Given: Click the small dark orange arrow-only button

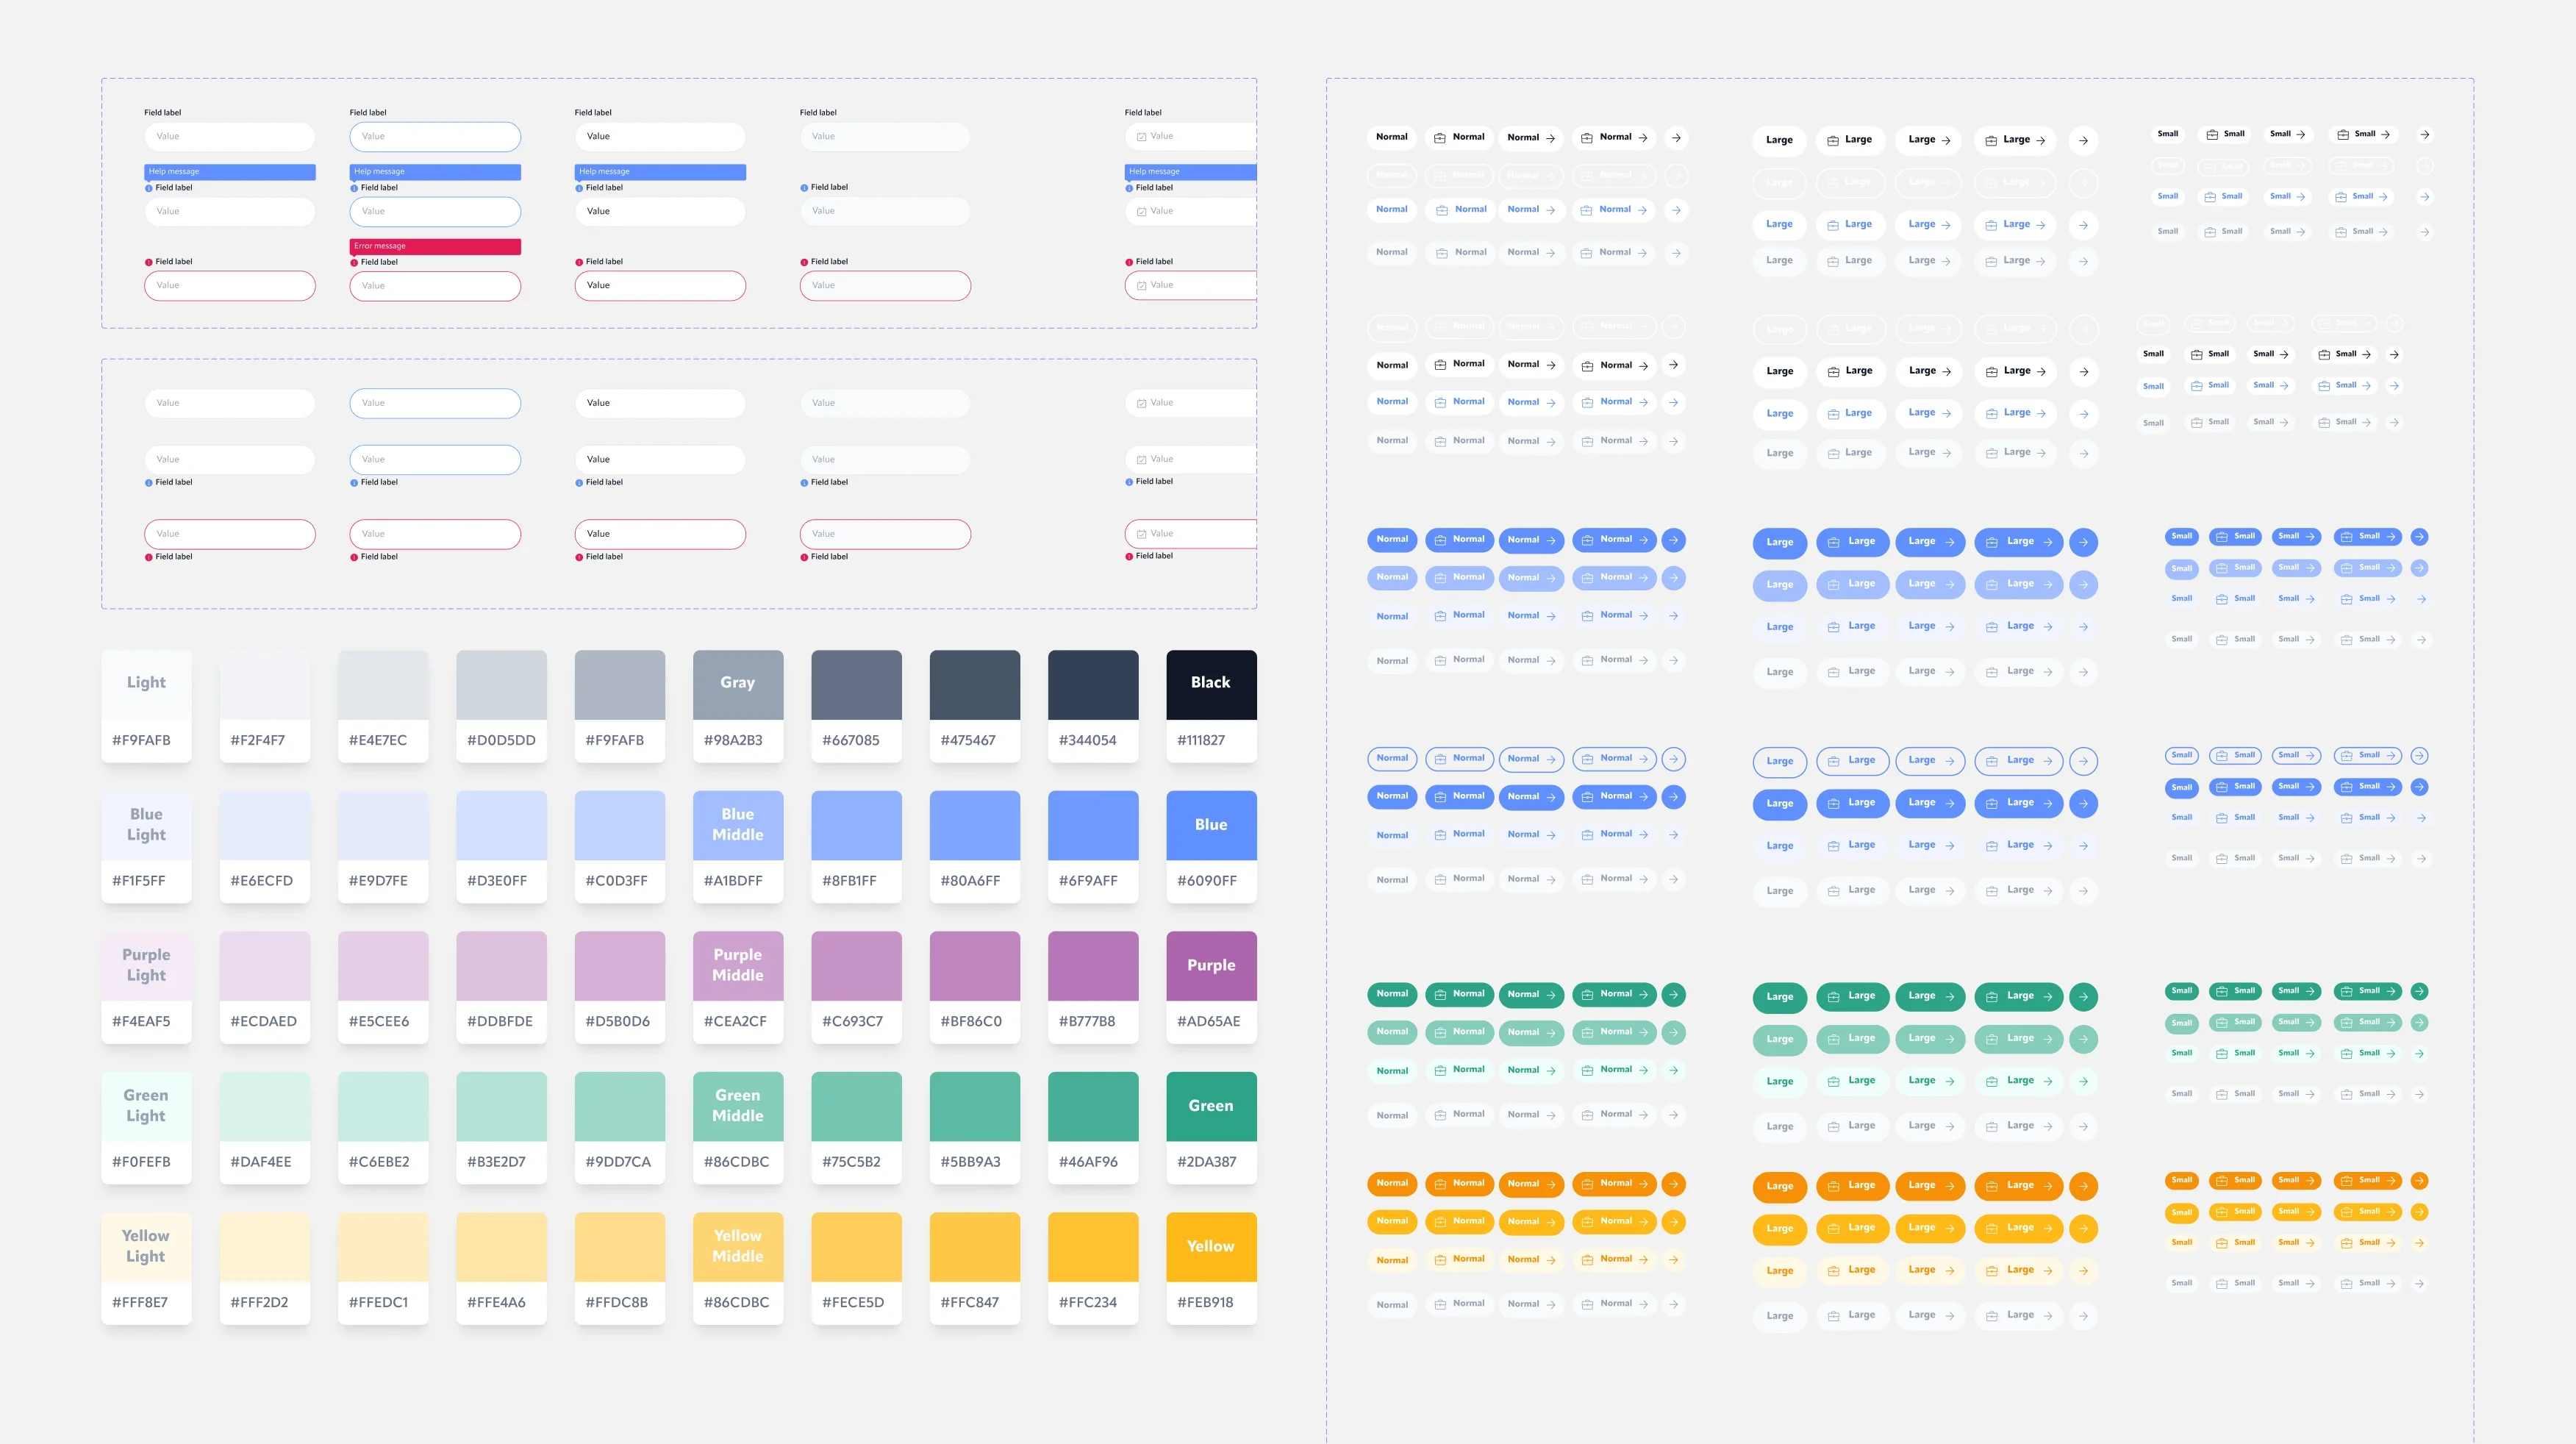Looking at the screenshot, I should point(2419,1181).
